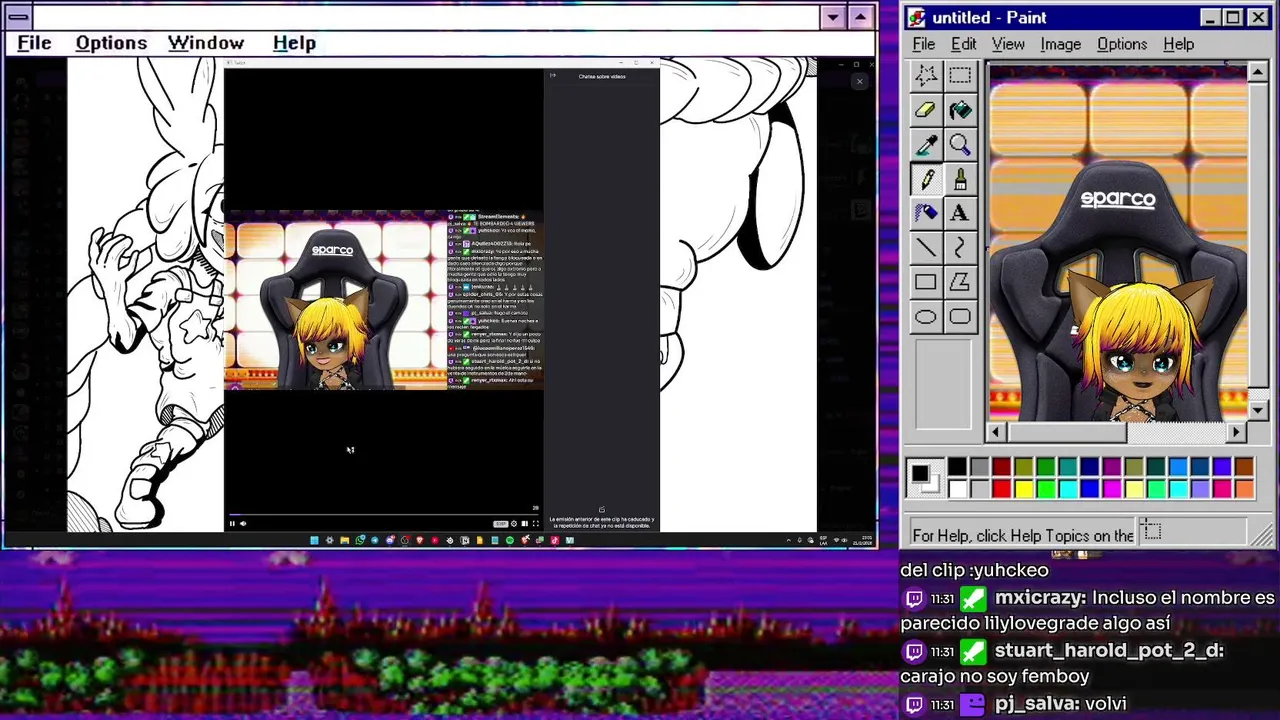Pick lime green in the Paint palette
This screenshot has height=720, width=1280.
coord(1046,489)
